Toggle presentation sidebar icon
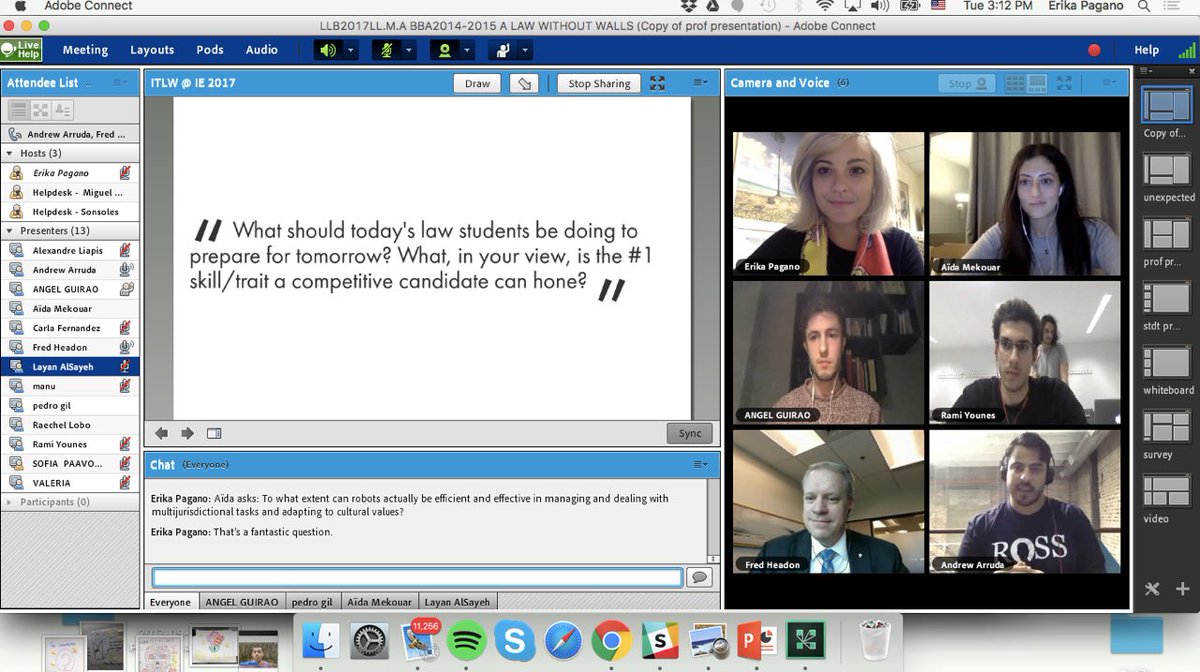Screen dimensions: 1200x672 pos(213,433)
